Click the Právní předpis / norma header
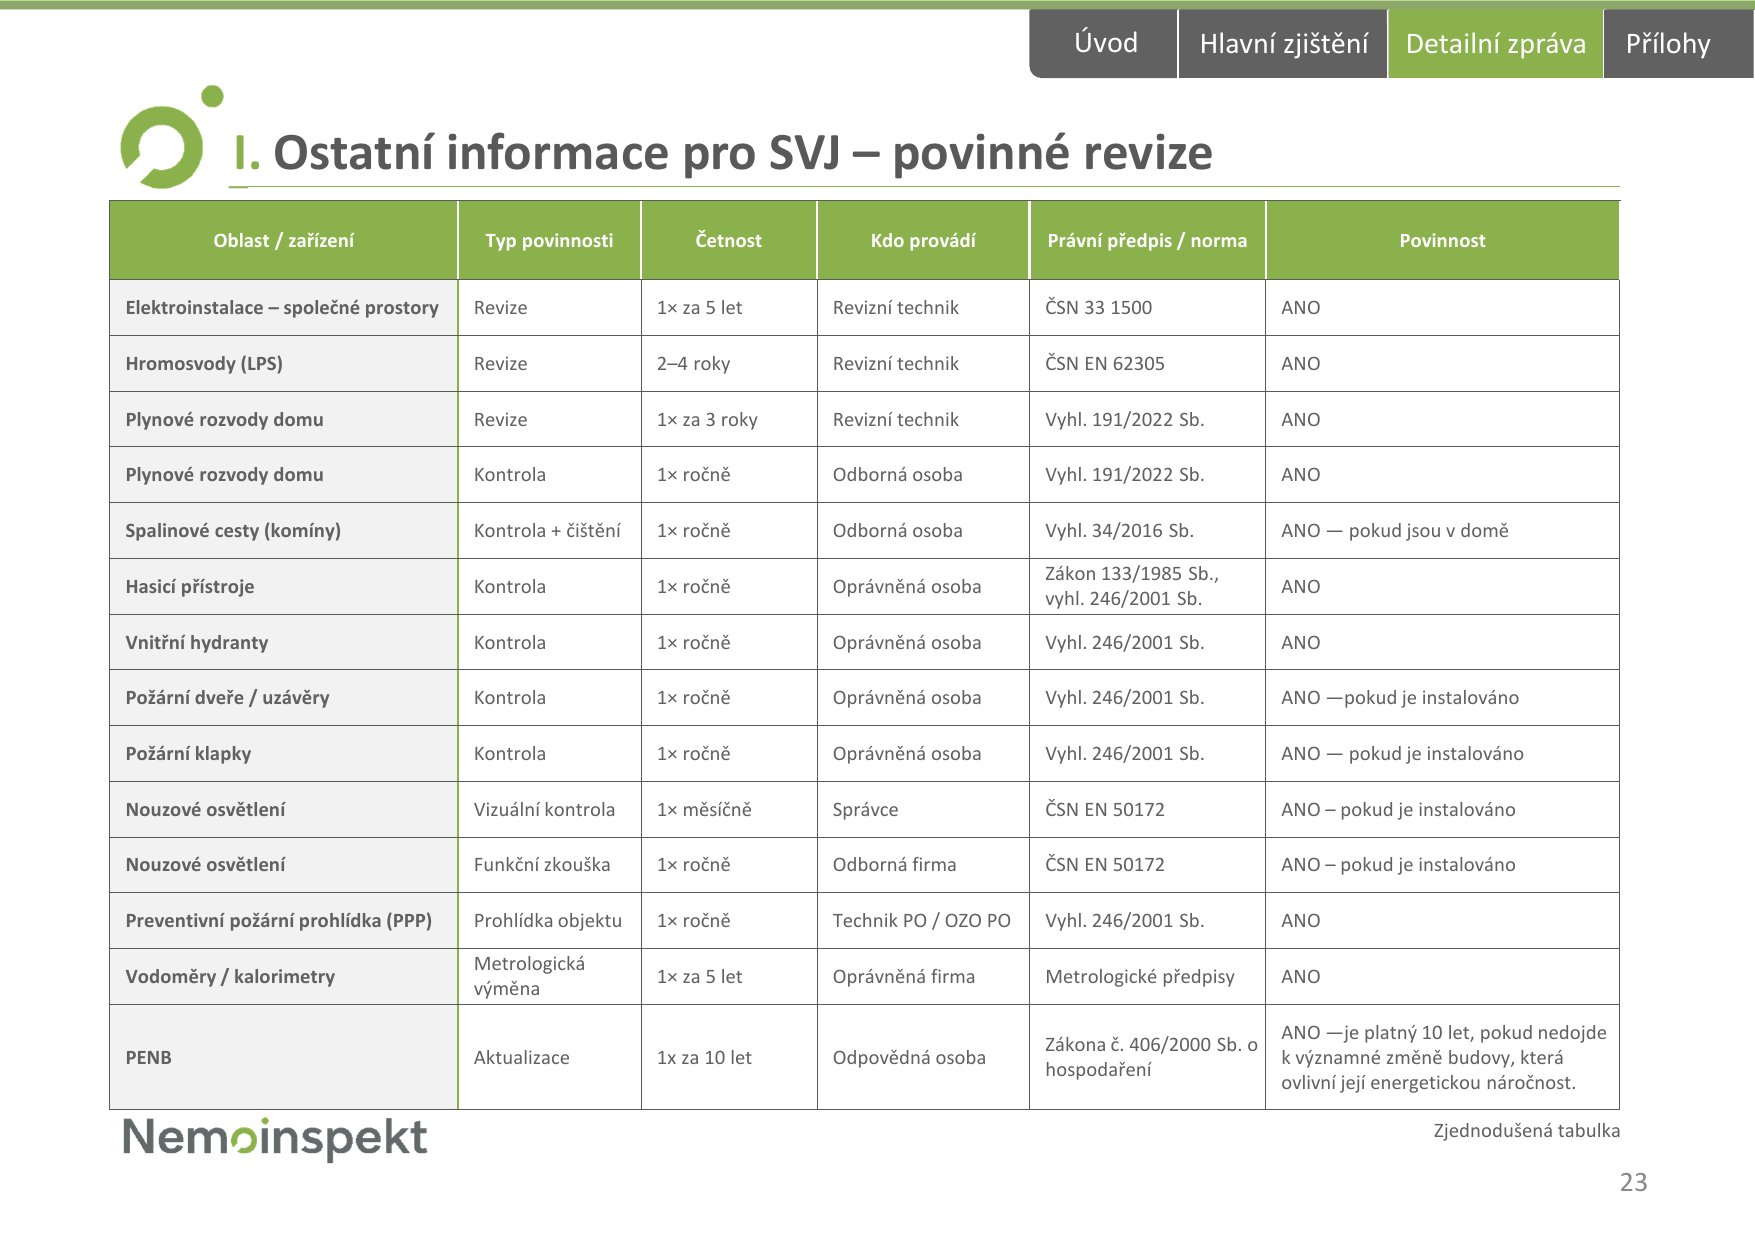 [x=1147, y=240]
